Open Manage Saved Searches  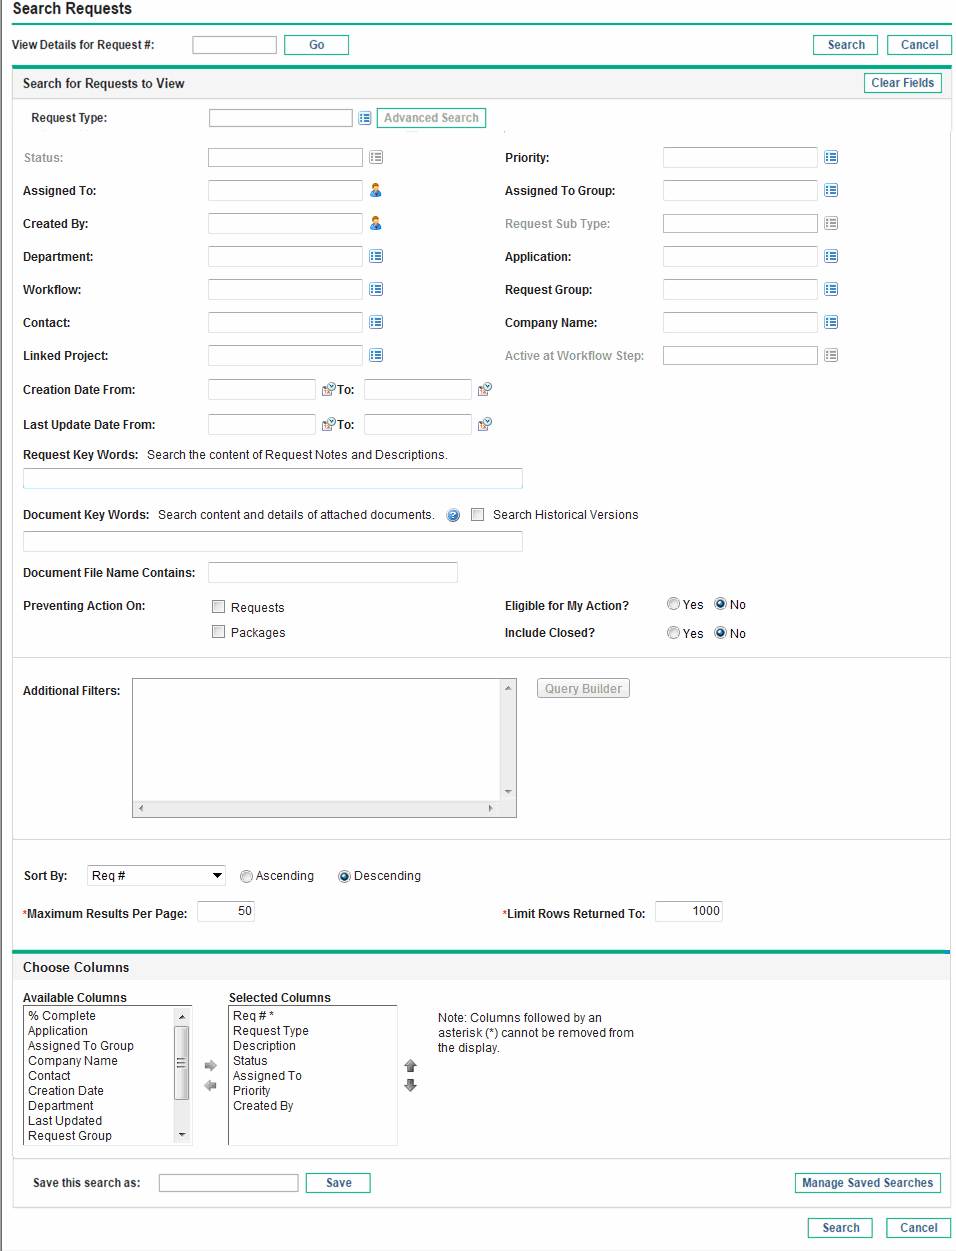click(867, 1182)
